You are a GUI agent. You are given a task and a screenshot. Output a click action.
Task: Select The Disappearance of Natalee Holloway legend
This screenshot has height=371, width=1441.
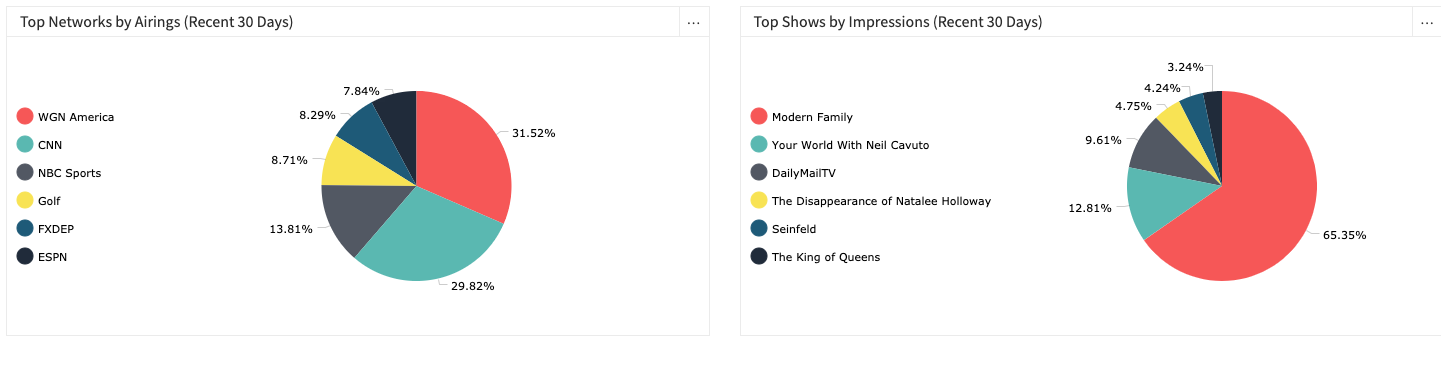(x=871, y=201)
